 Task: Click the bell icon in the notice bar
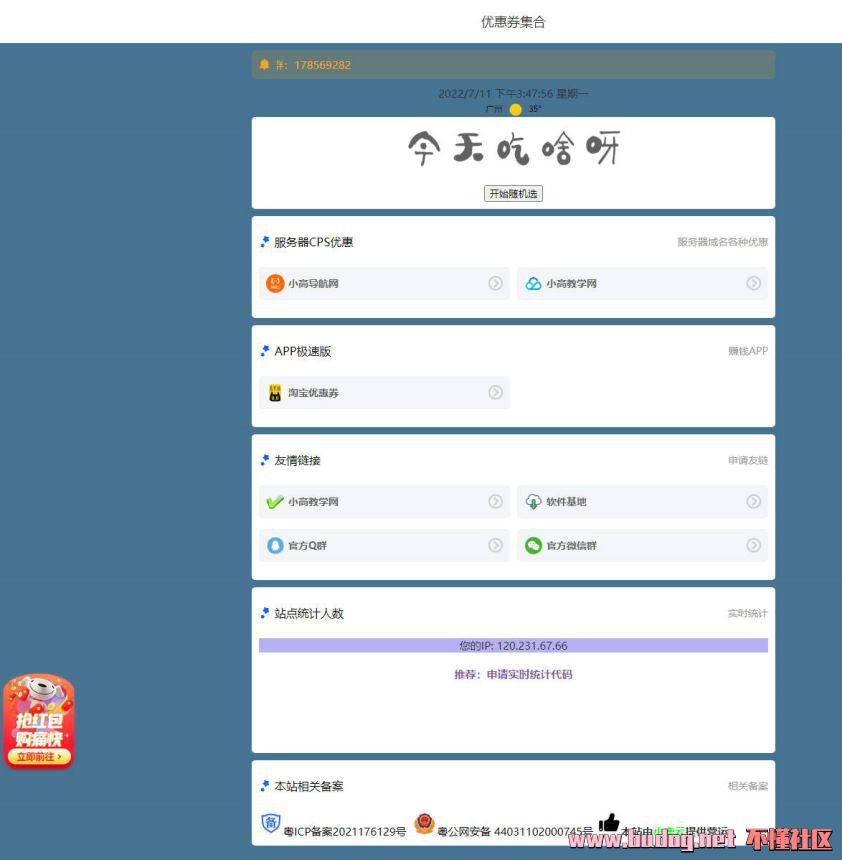[x=265, y=65]
